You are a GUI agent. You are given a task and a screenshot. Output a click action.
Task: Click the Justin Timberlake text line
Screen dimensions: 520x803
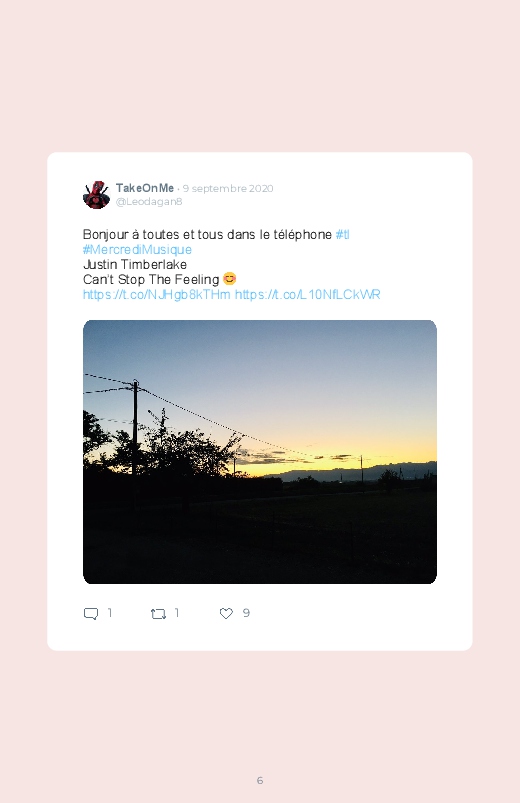click(x=135, y=265)
